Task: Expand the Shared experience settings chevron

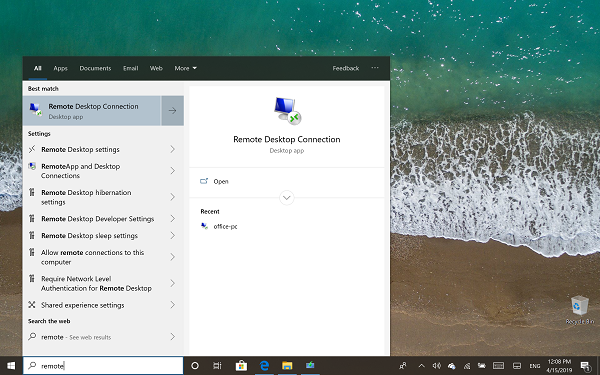Action: [x=173, y=305]
